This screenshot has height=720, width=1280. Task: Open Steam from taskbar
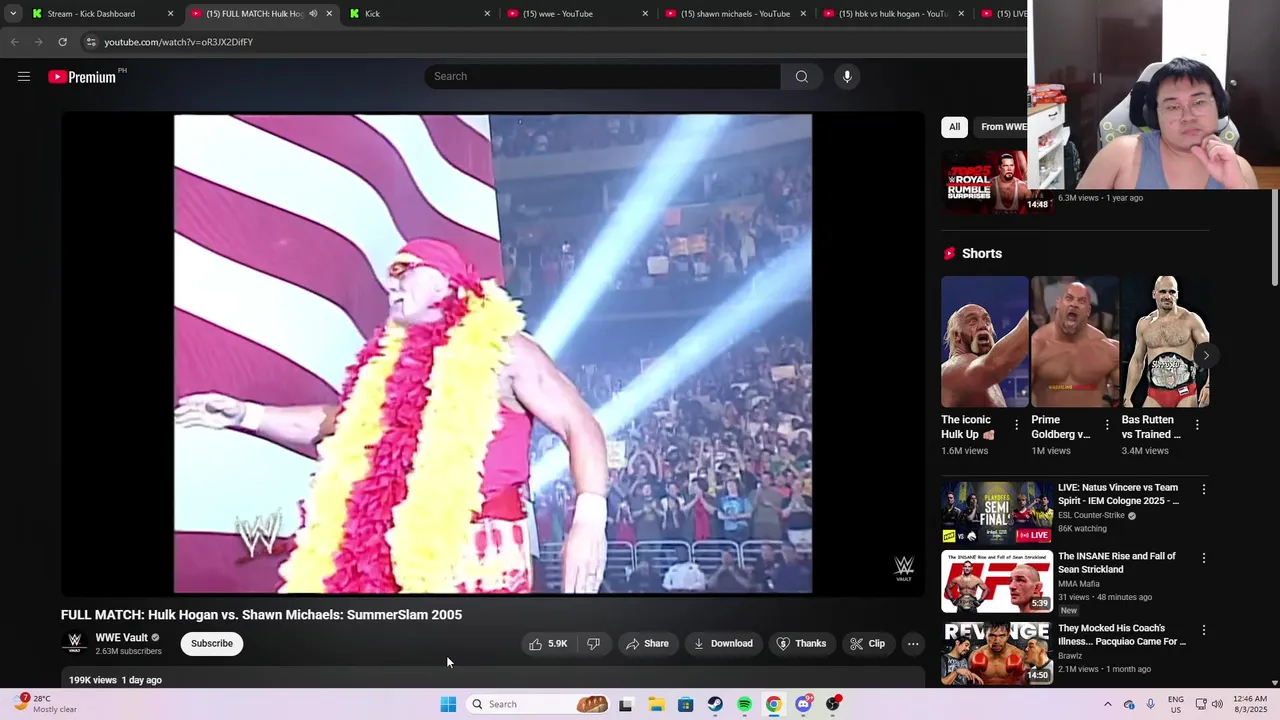[x=715, y=704]
